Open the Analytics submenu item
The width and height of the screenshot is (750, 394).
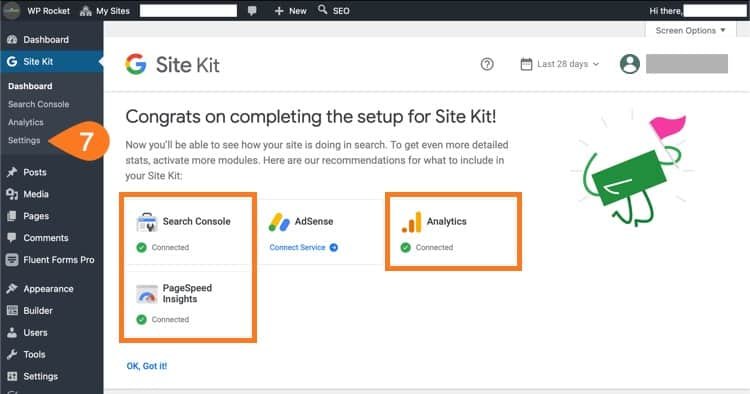[x=25, y=122]
